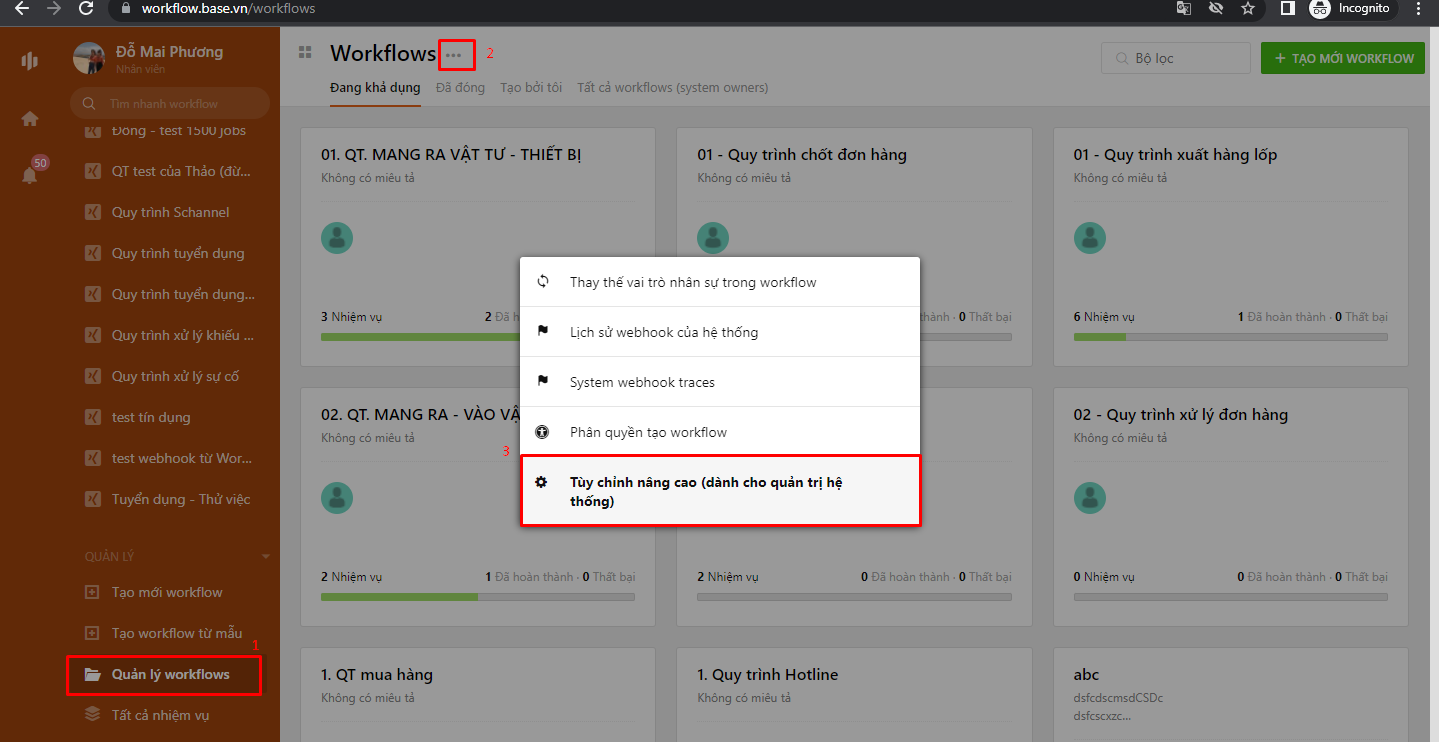Screen dimensions: 1439x742
Task: Click the refresh icon of Thay thế vai trò
Action: 543,281
